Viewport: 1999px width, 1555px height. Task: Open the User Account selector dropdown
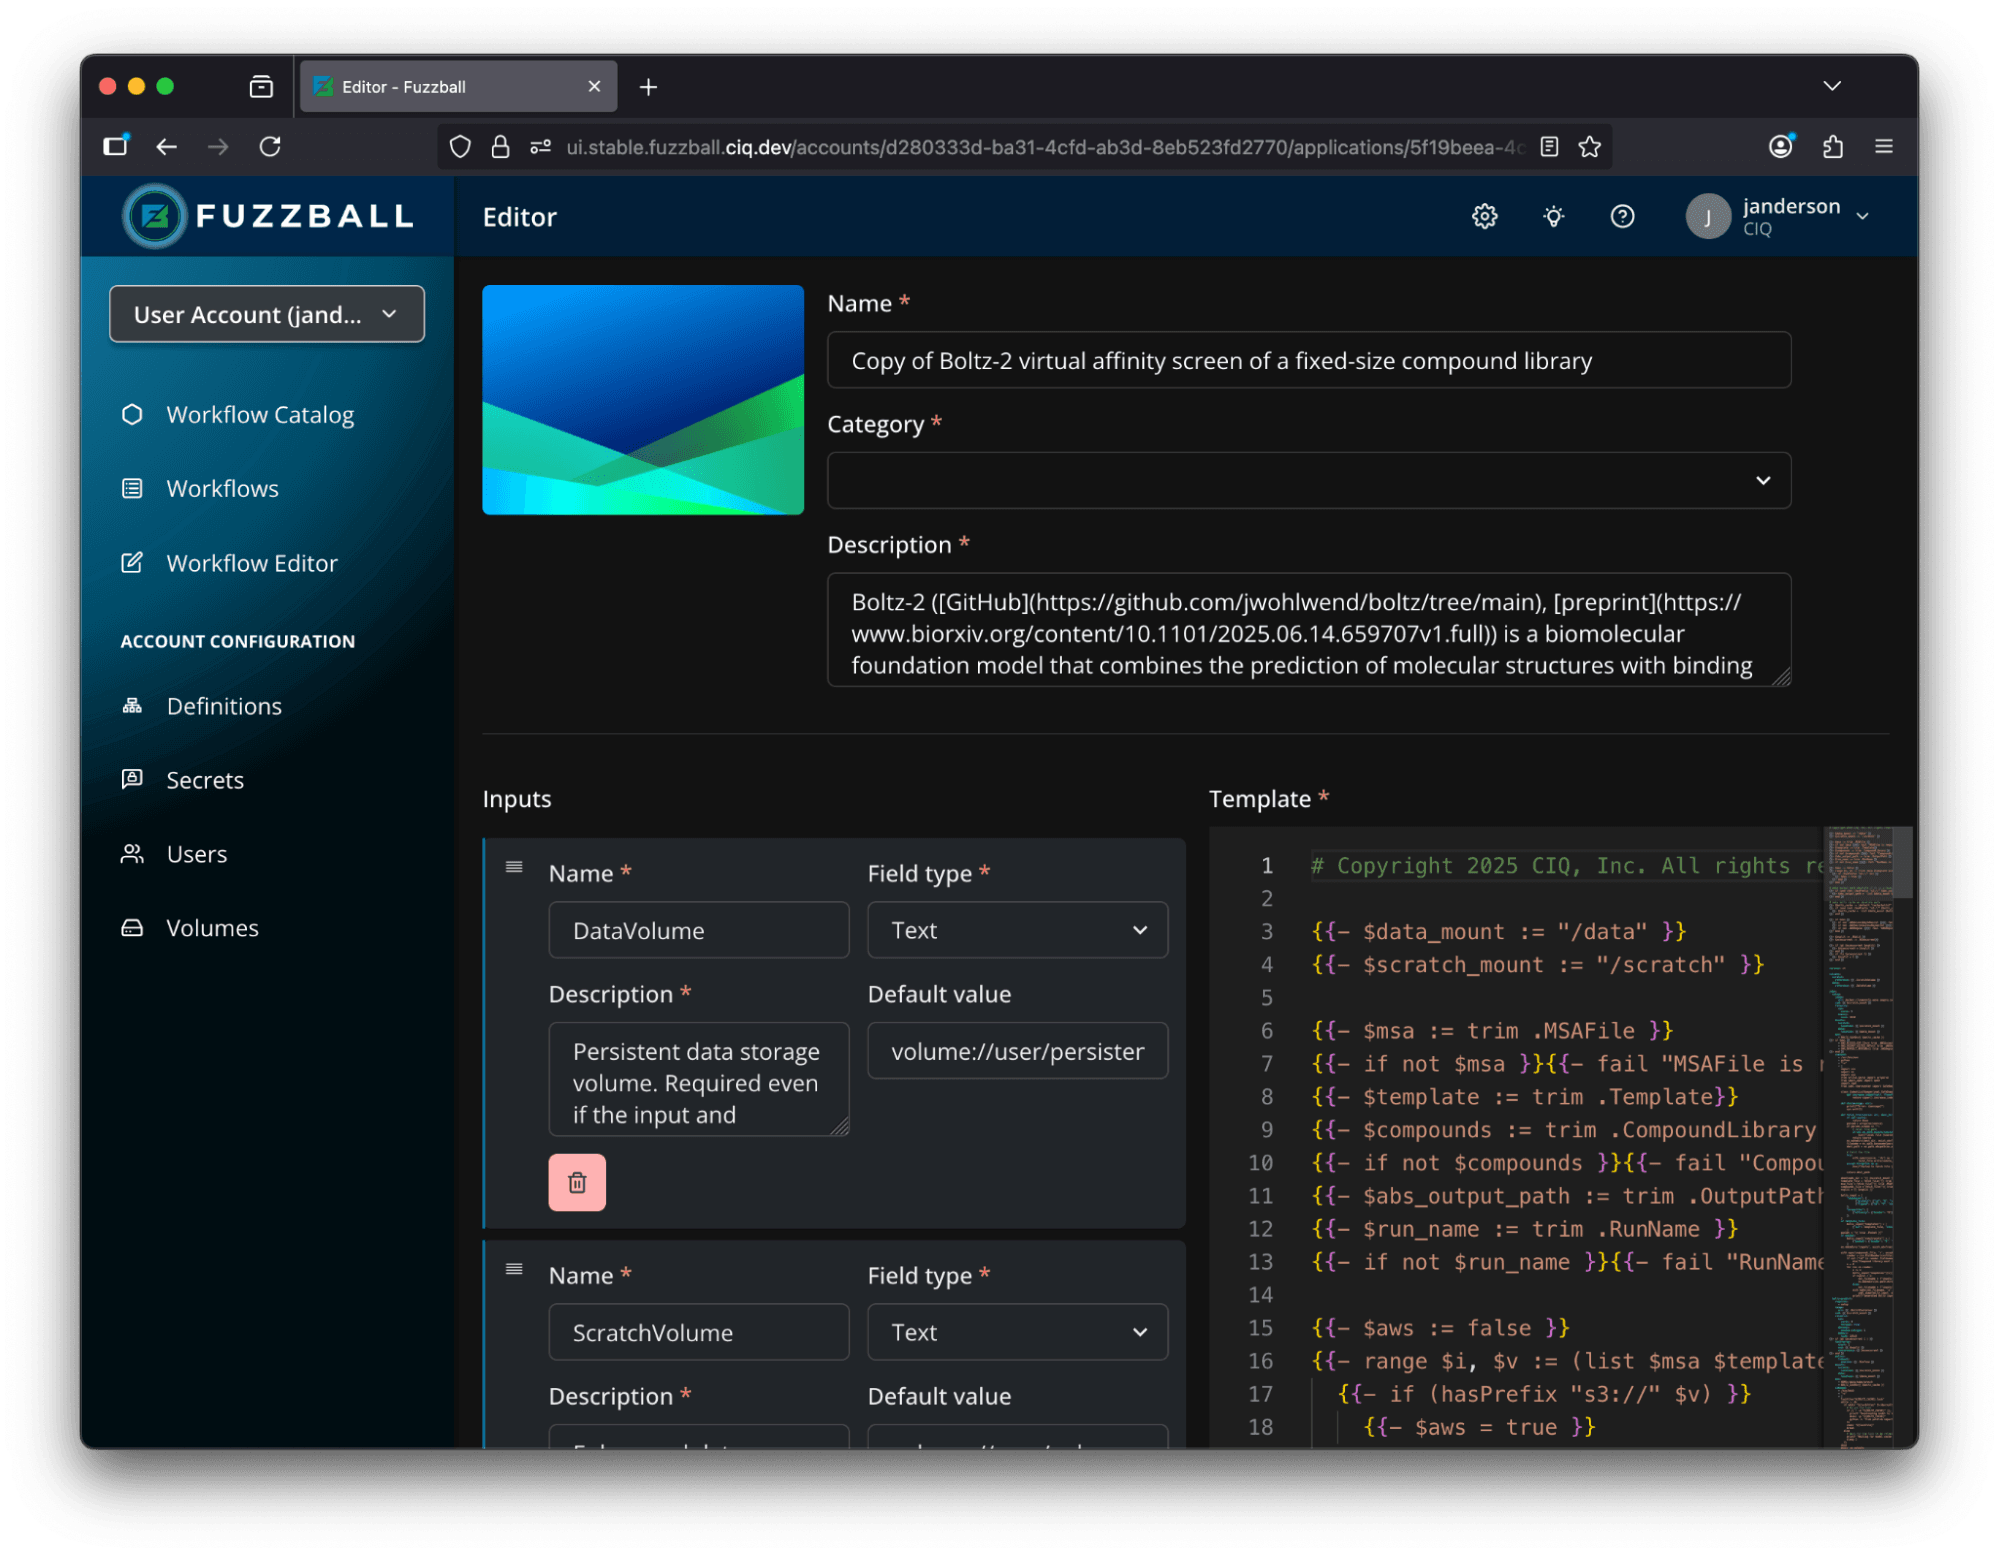pos(267,314)
